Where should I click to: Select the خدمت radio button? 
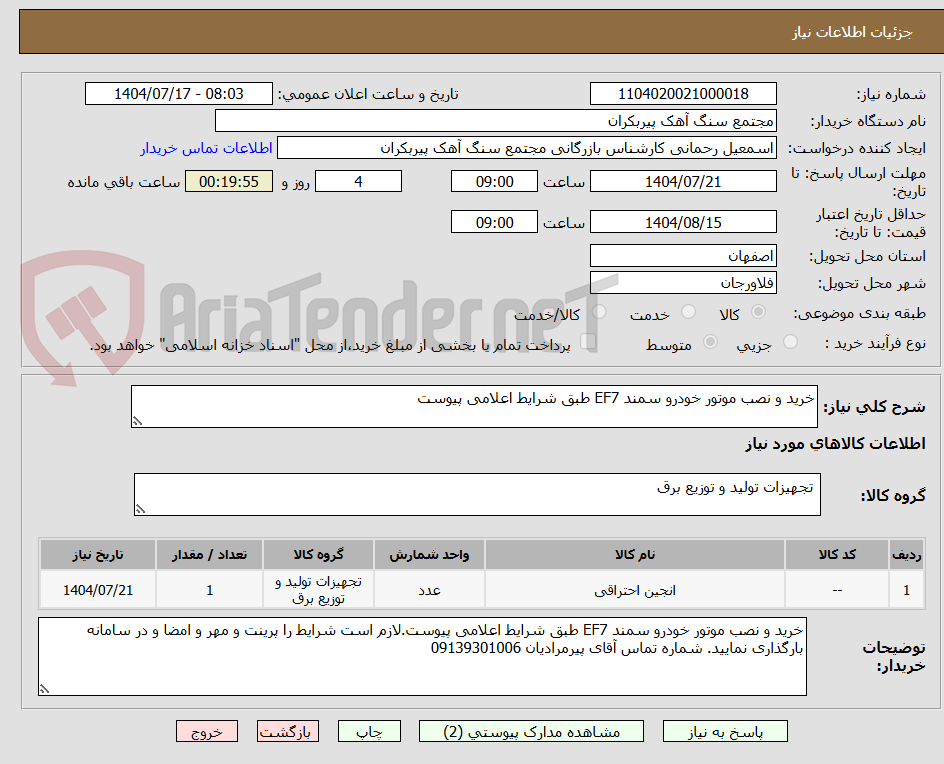point(688,313)
